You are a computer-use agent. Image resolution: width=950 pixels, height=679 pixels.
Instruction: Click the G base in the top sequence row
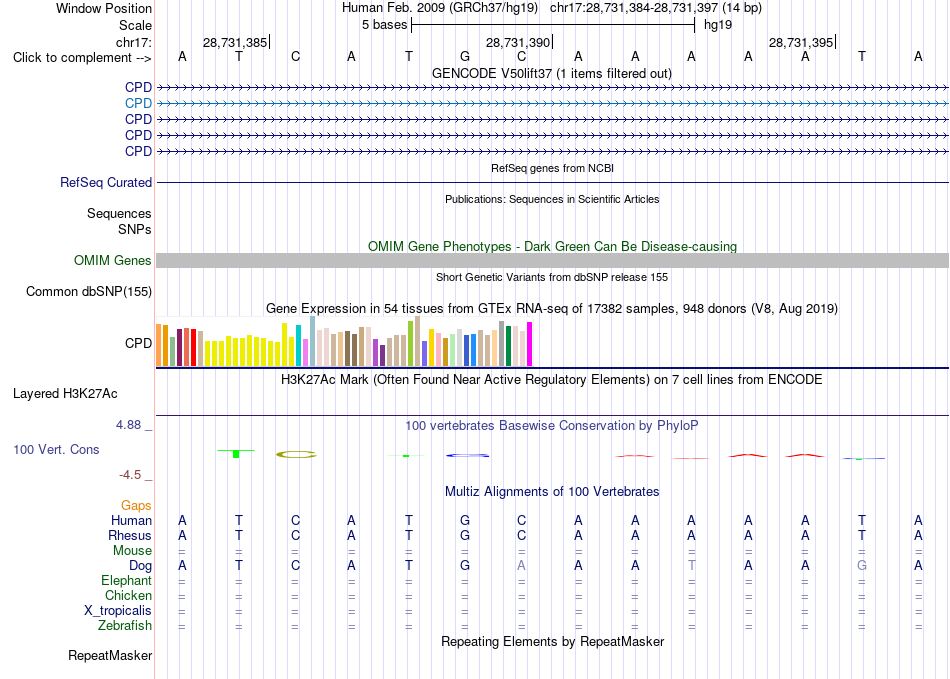pyautogui.click(x=465, y=56)
